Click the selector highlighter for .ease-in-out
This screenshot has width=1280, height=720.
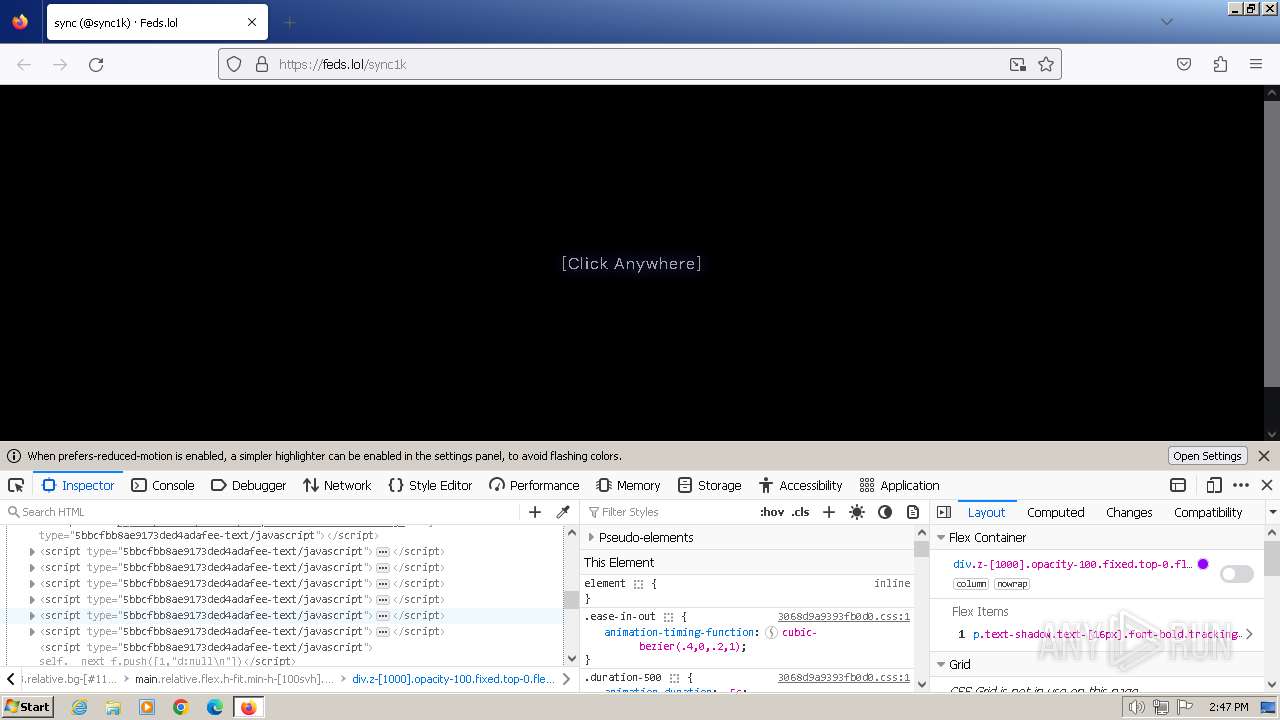click(669, 617)
